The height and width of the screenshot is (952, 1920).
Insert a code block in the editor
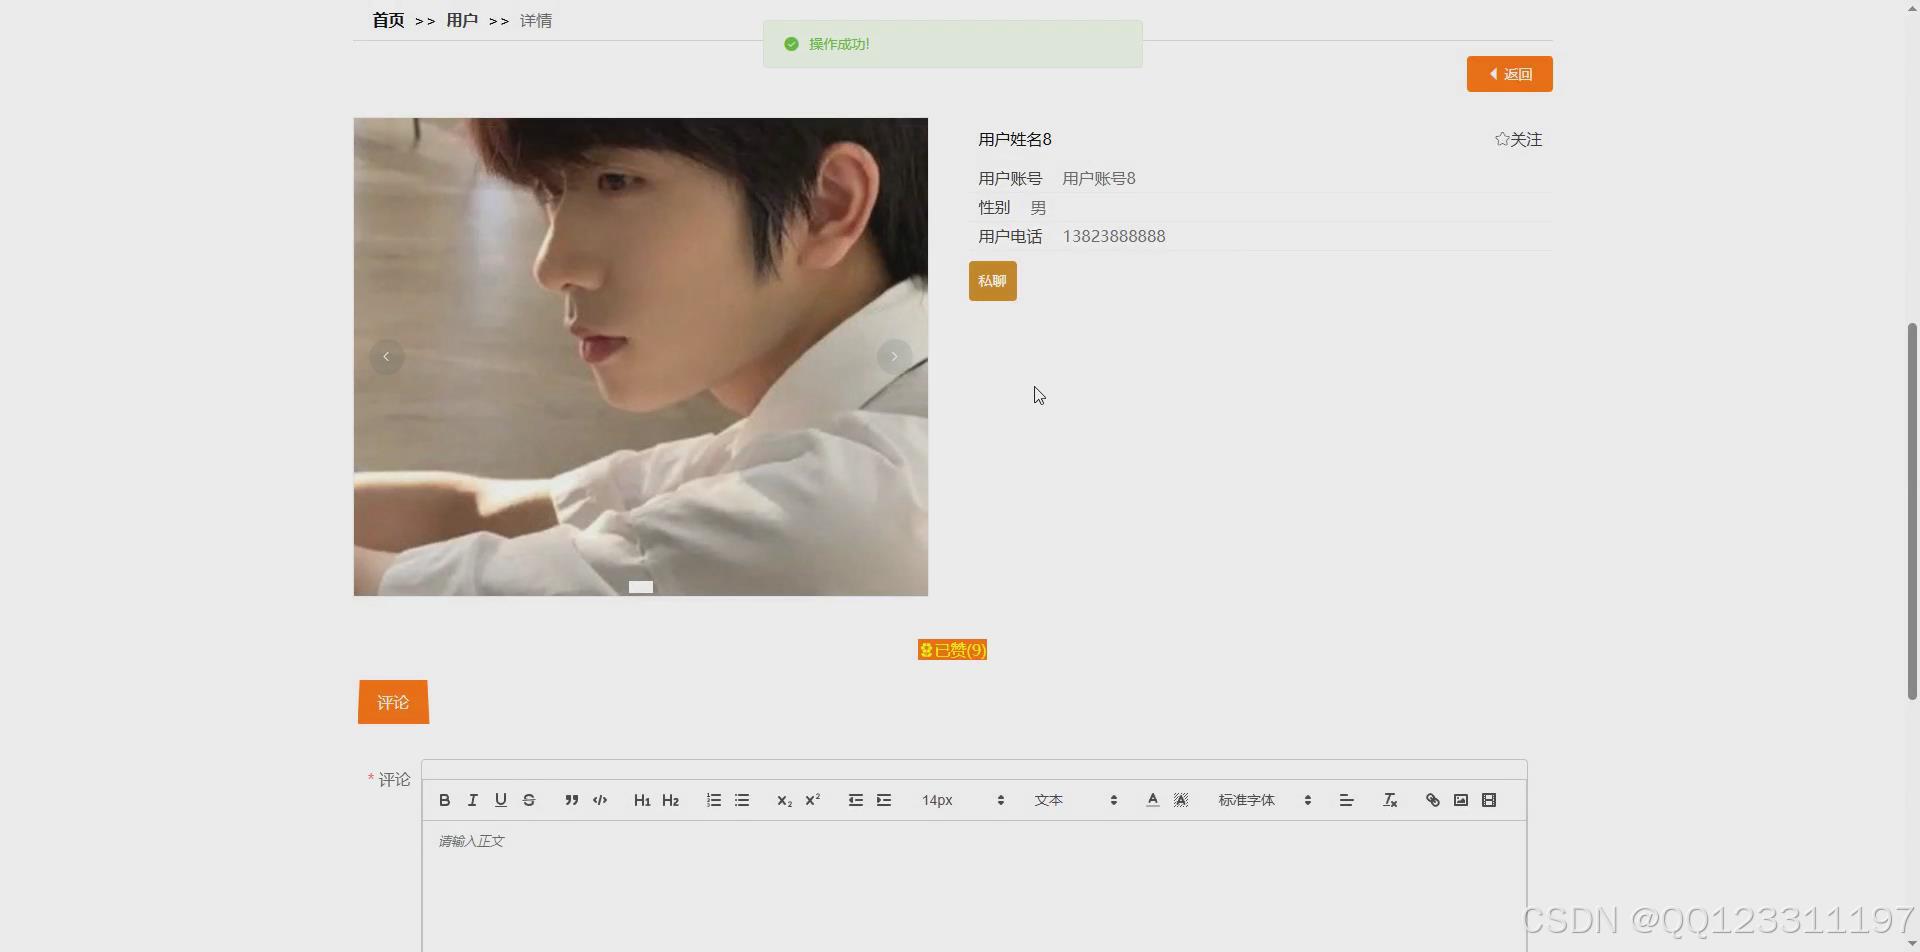[x=600, y=800]
